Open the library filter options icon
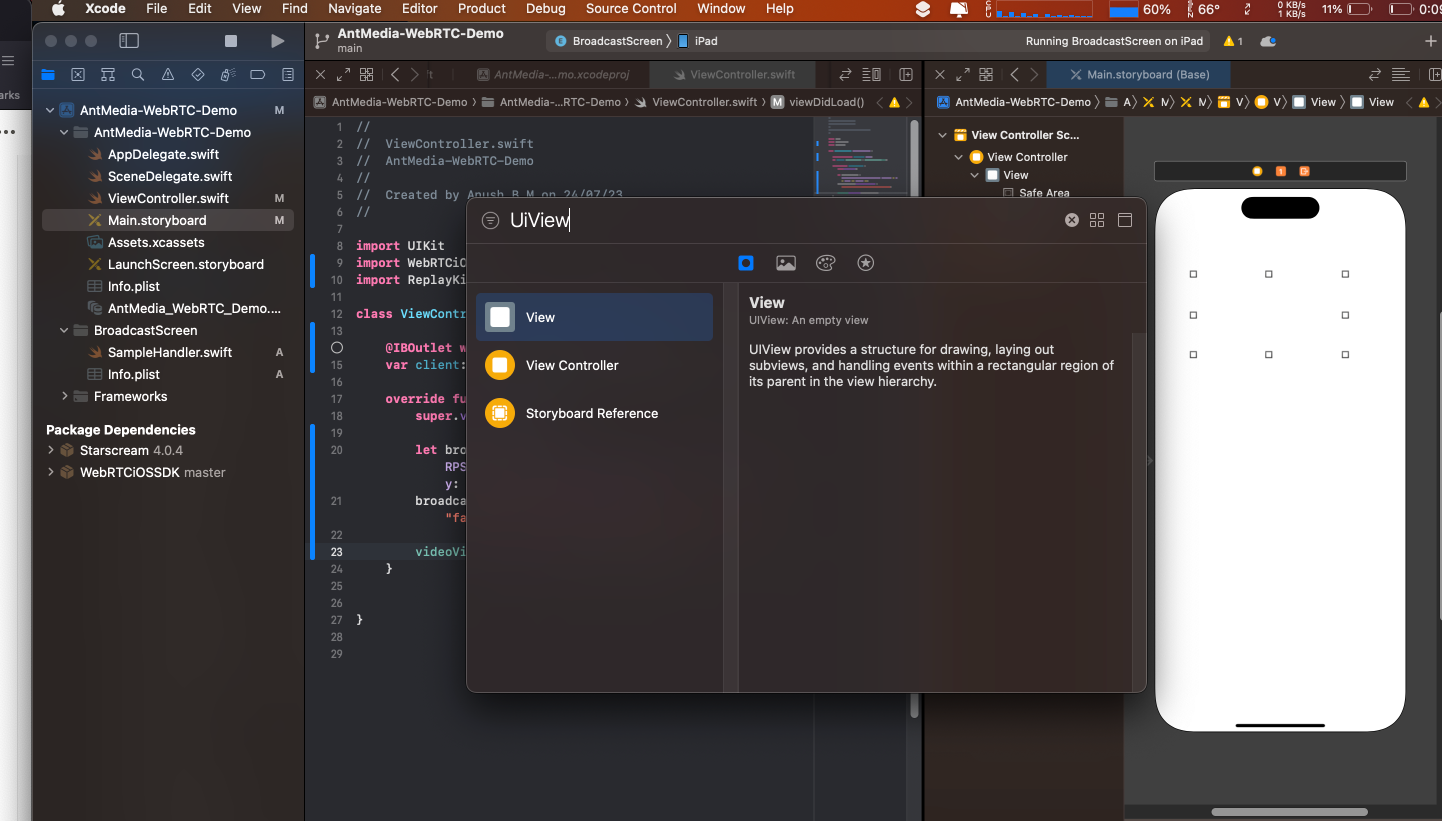The height and width of the screenshot is (821, 1442). coord(490,221)
